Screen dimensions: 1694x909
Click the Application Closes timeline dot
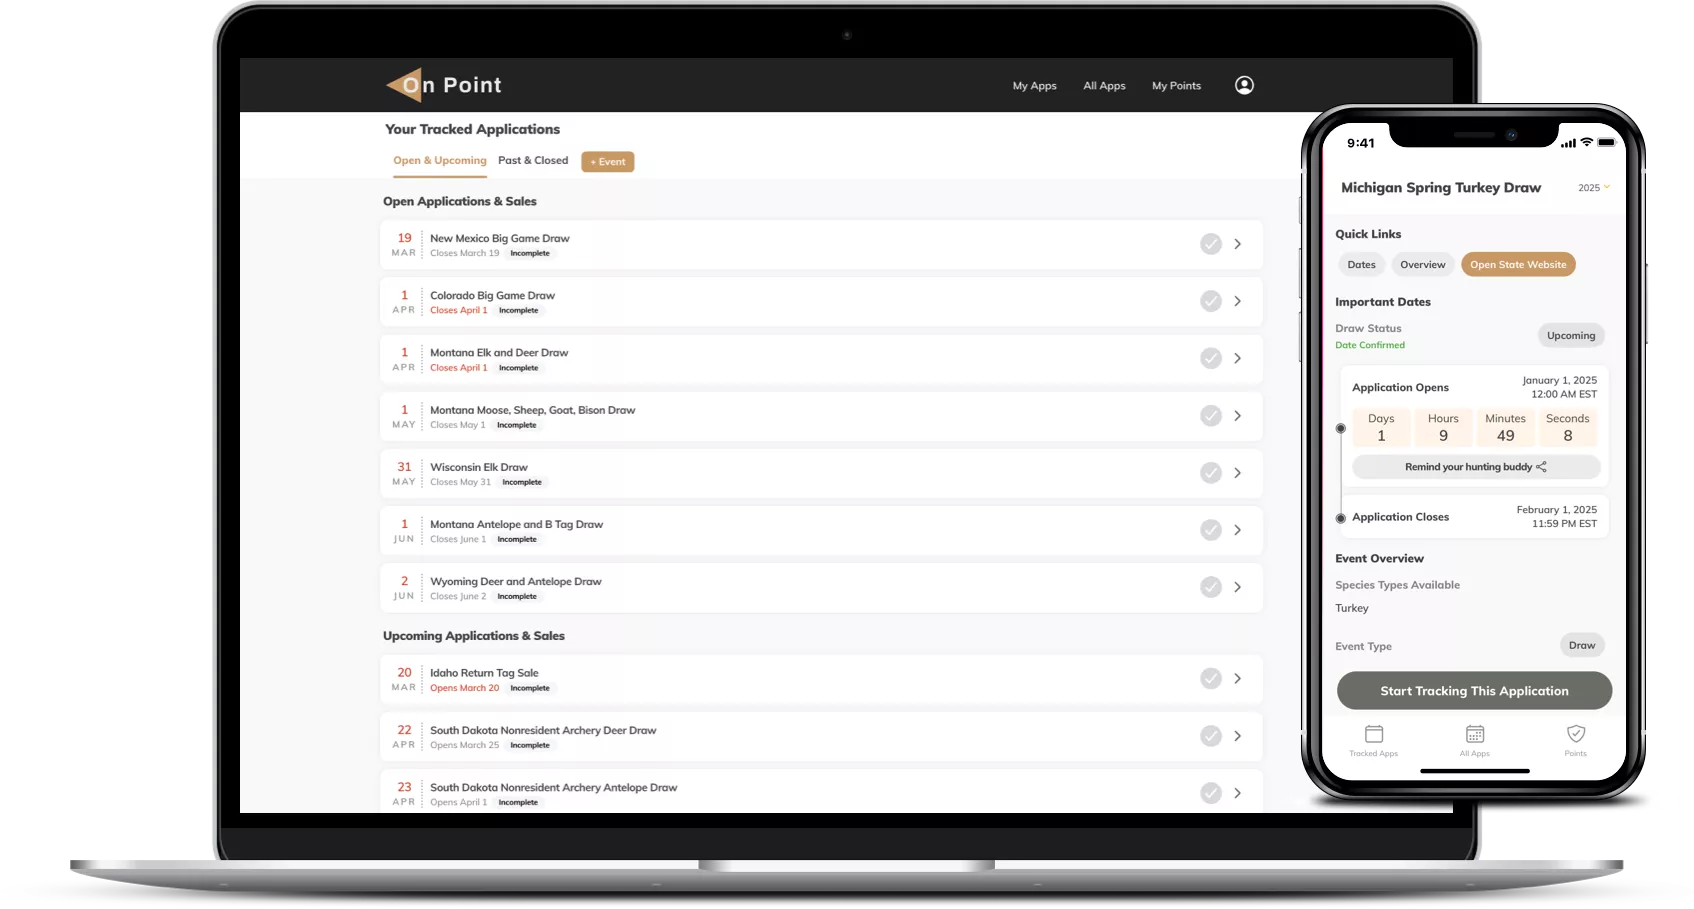[x=1341, y=518]
